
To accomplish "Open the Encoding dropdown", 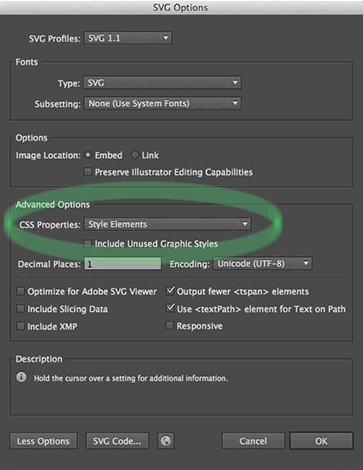I will [x=263, y=264].
